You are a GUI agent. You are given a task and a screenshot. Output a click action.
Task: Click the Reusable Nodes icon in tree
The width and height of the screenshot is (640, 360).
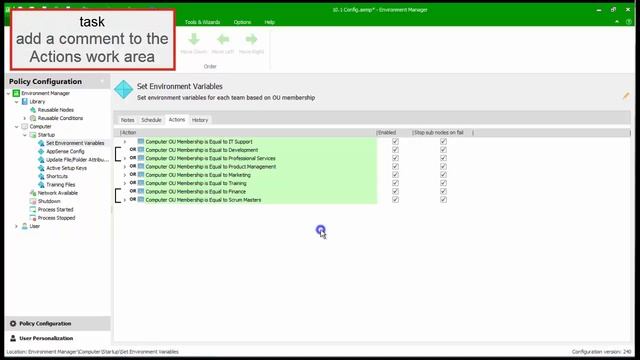tap(33, 110)
